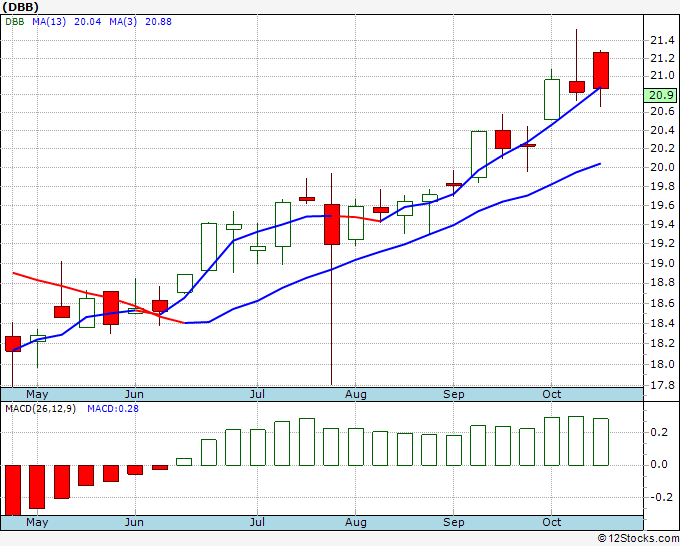Click the Jul label on the price chart axis
Image resolution: width=680 pixels, height=546 pixels.
(257, 394)
